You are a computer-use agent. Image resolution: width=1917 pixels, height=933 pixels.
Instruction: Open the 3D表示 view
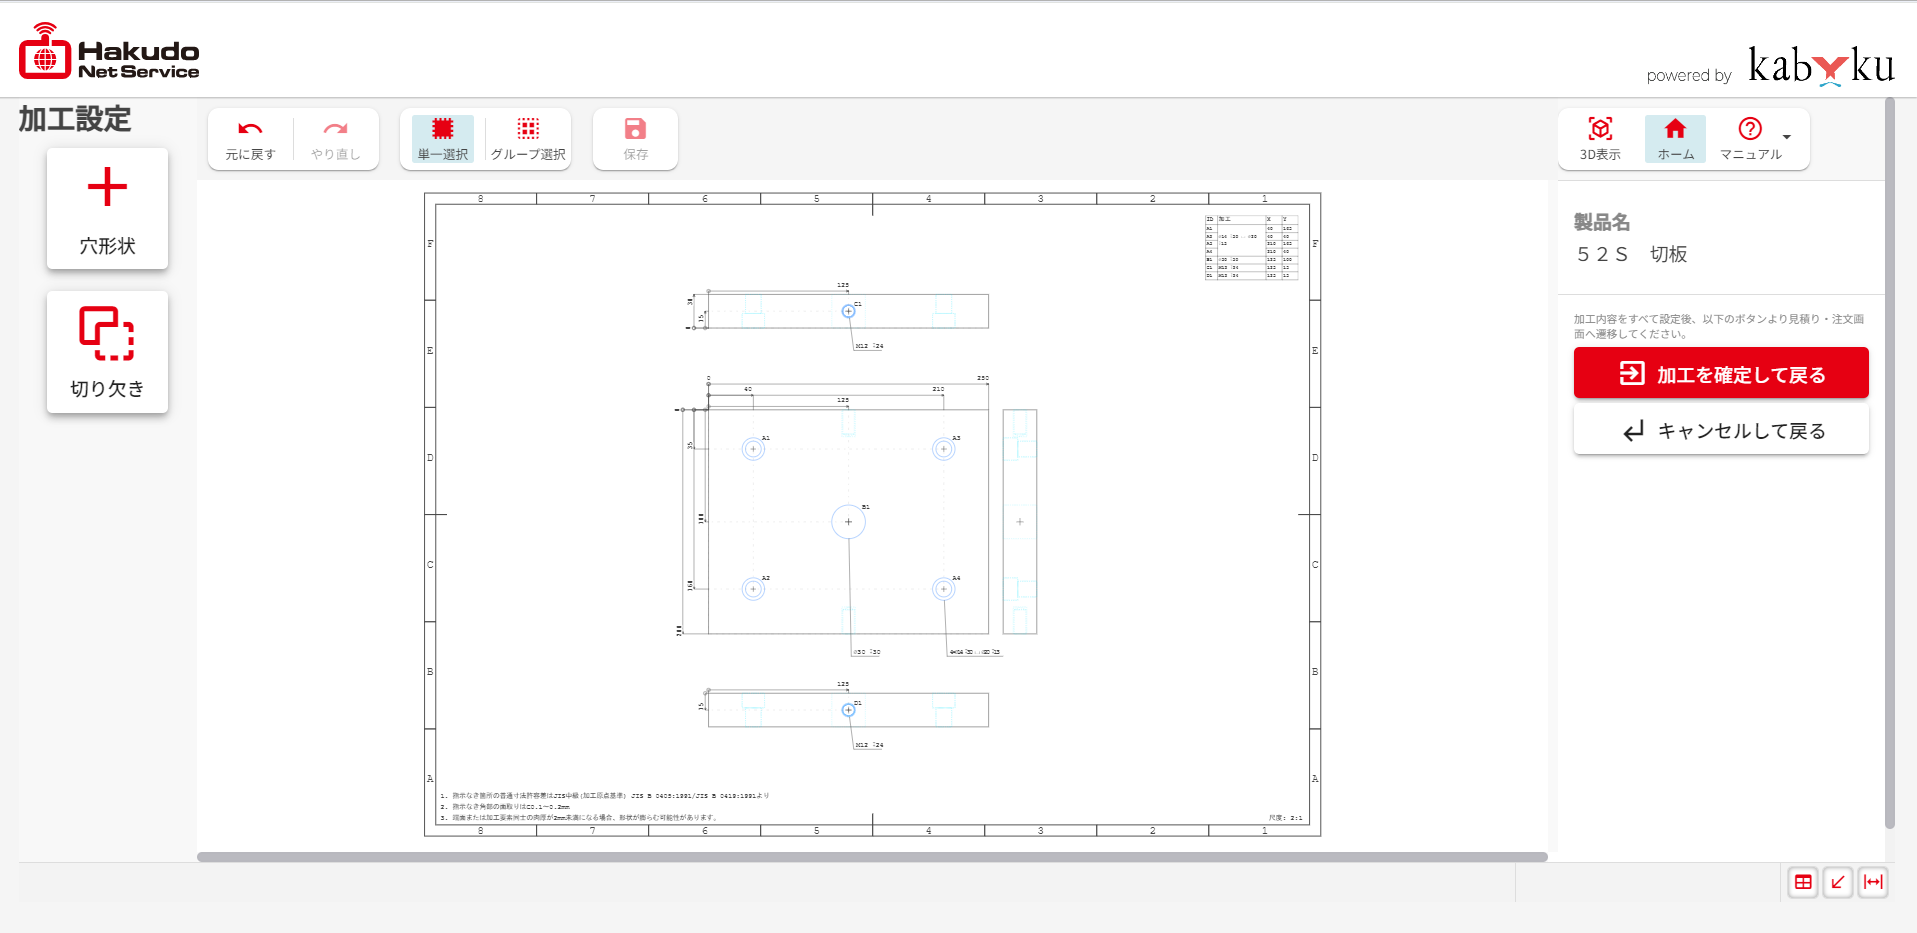[1600, 130]
